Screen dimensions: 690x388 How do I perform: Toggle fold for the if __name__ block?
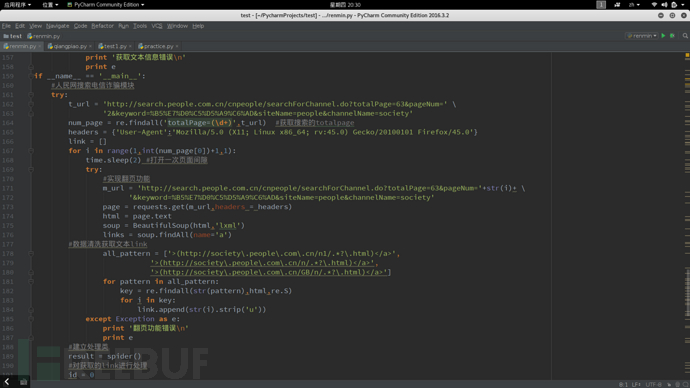coord(31,76)
